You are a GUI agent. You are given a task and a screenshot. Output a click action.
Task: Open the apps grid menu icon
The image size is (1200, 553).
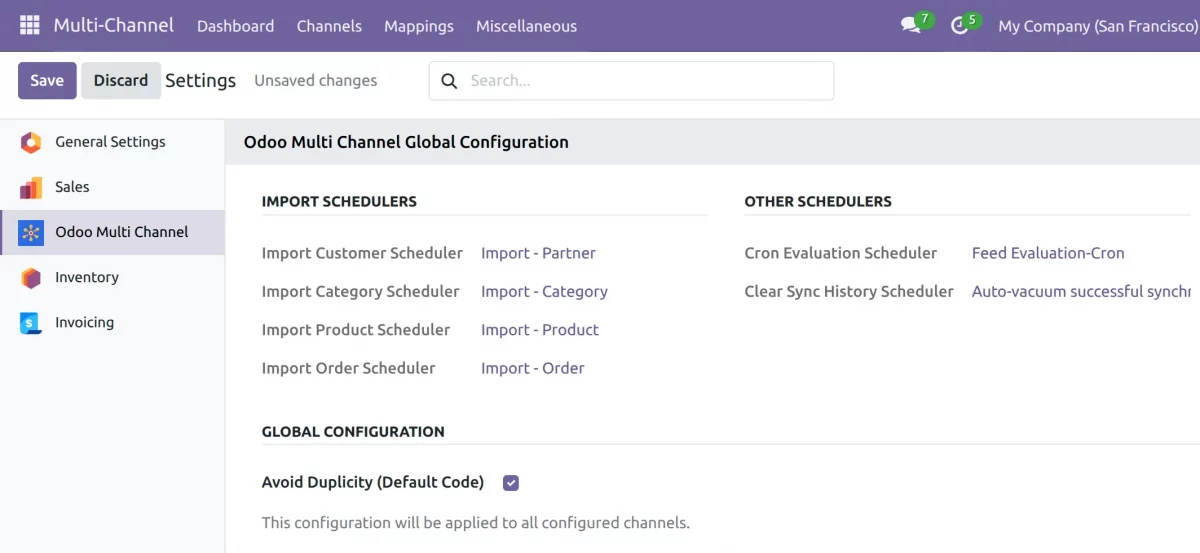coord(30,26)
